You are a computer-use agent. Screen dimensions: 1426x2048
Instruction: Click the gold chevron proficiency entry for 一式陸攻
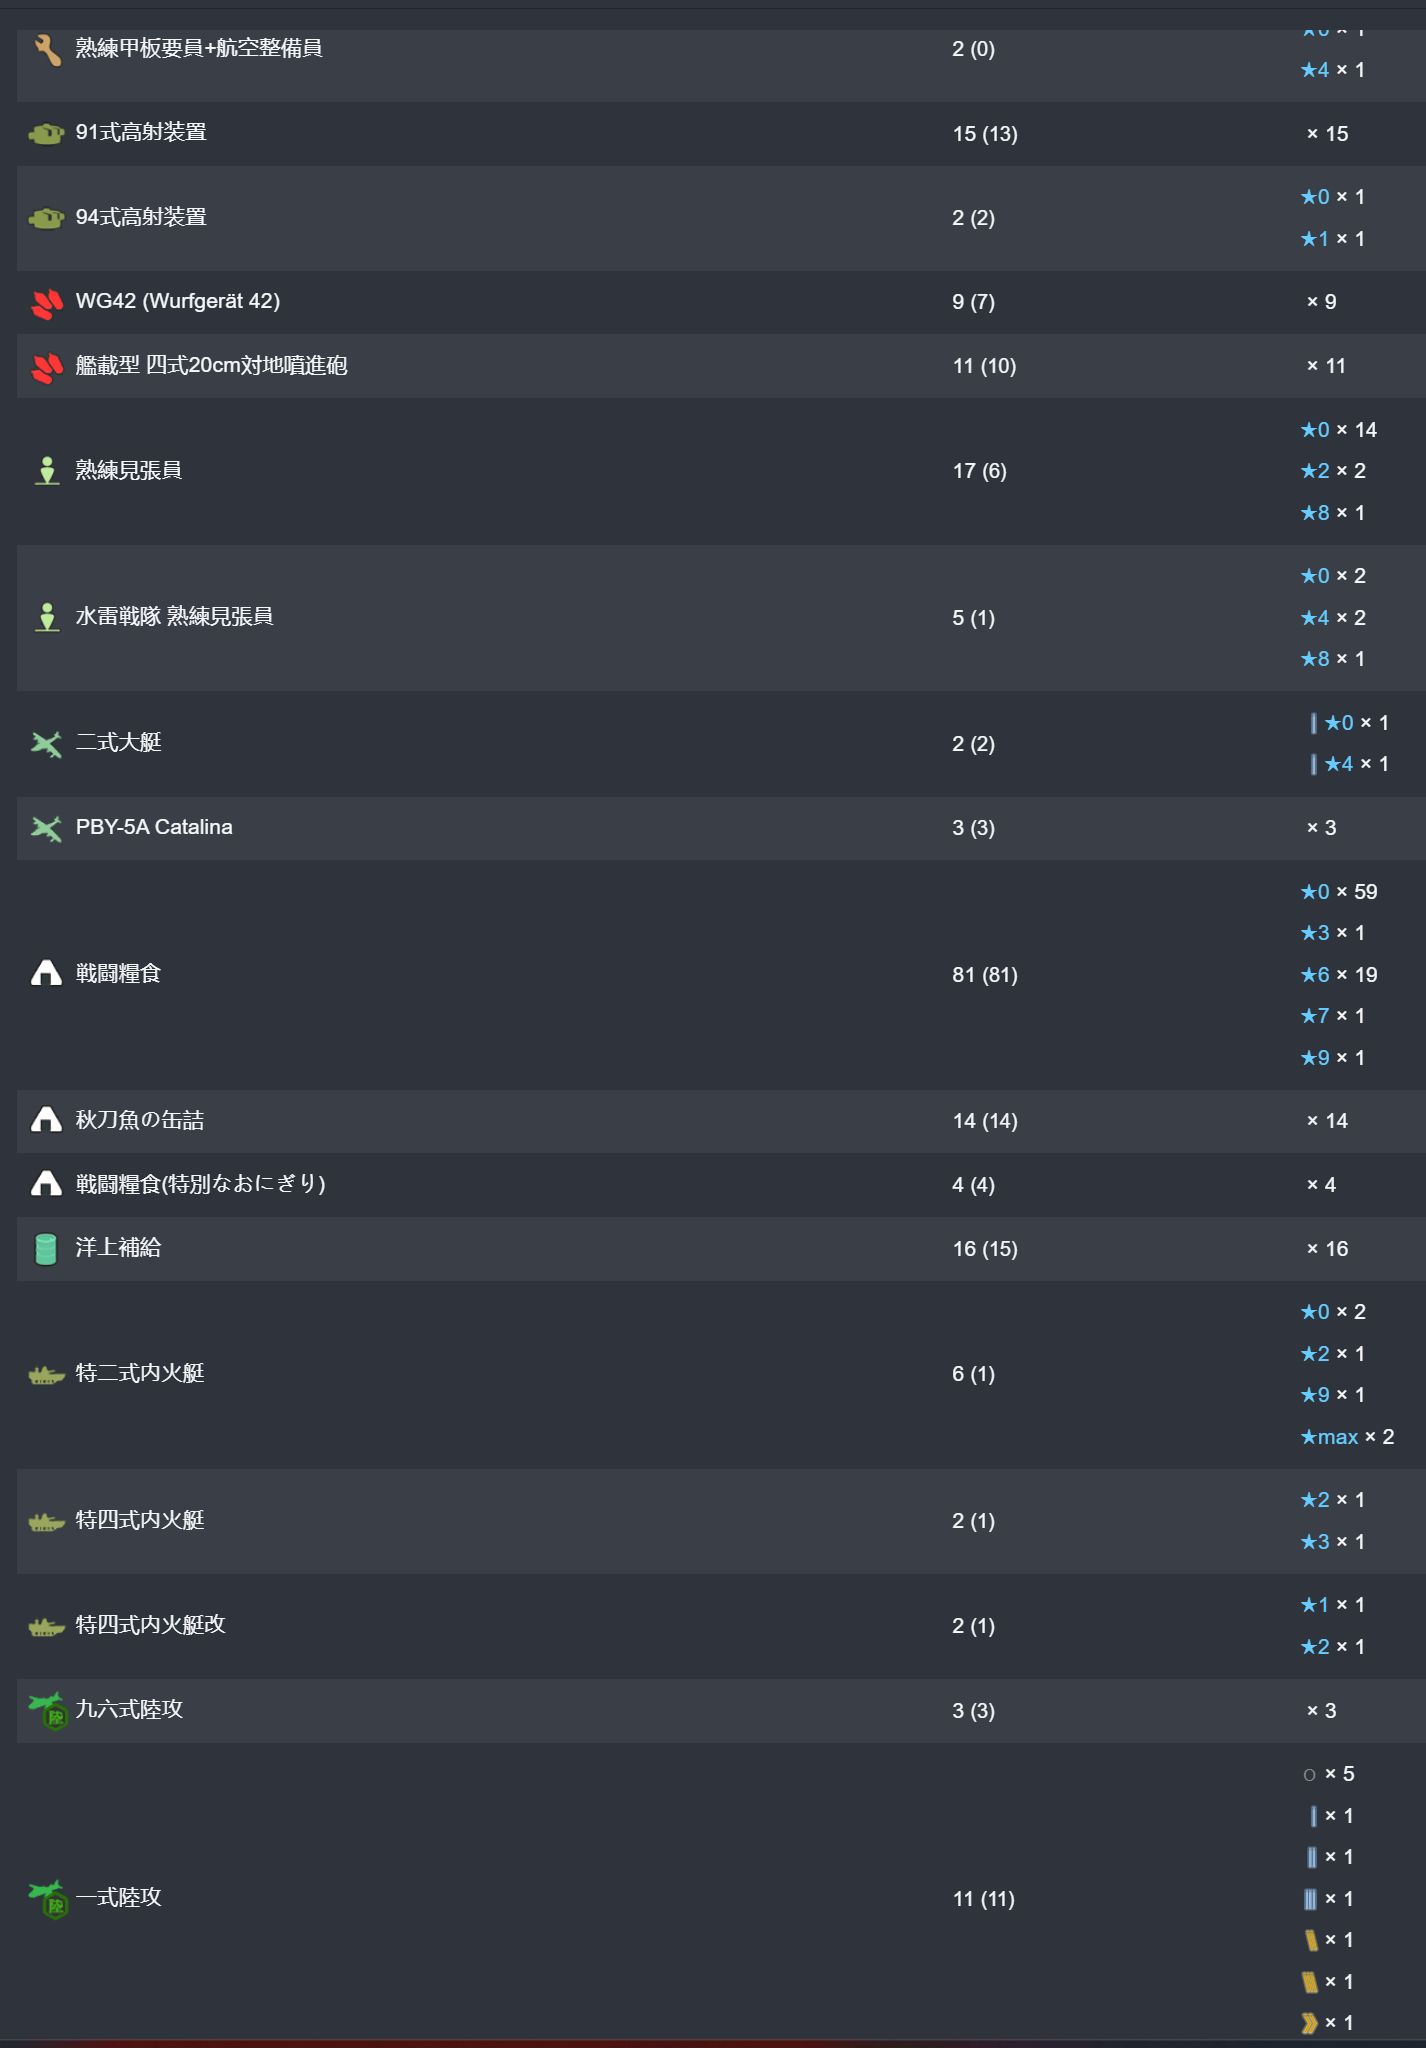[1328, 2023]
